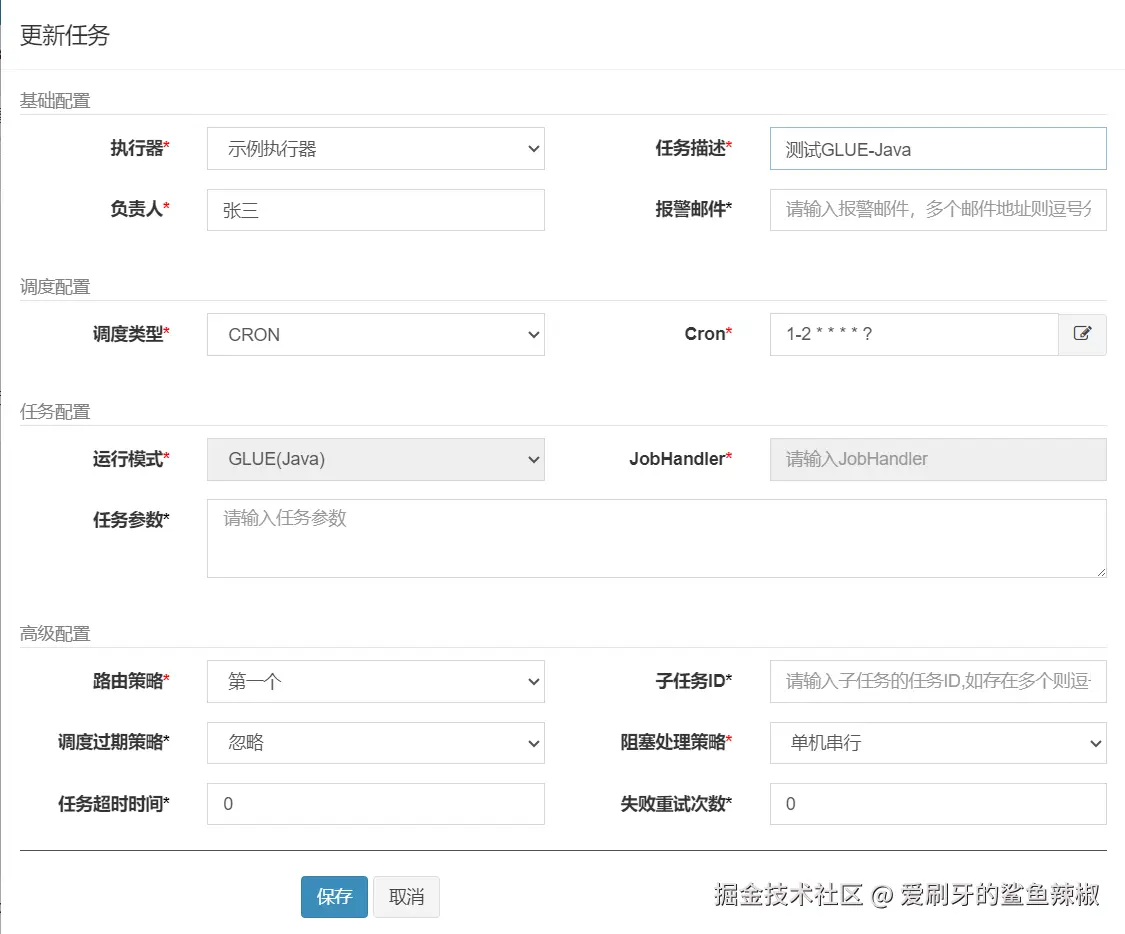This screenshot has width=1125, height=934.
Task: Click the 子任务ID input field
Action: point(938,681)
